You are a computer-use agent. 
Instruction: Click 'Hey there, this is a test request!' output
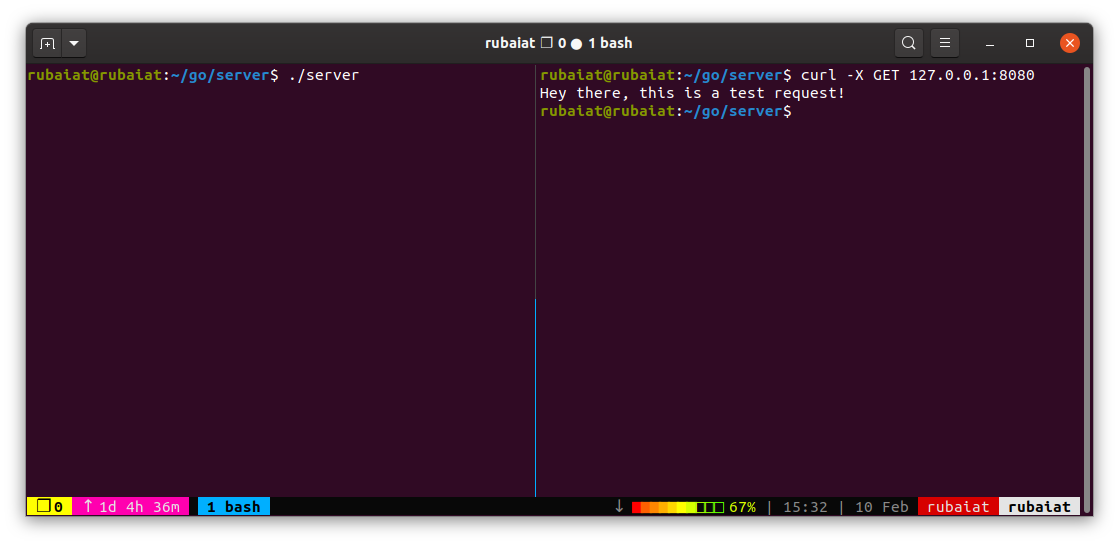click(x=692, y=93)
